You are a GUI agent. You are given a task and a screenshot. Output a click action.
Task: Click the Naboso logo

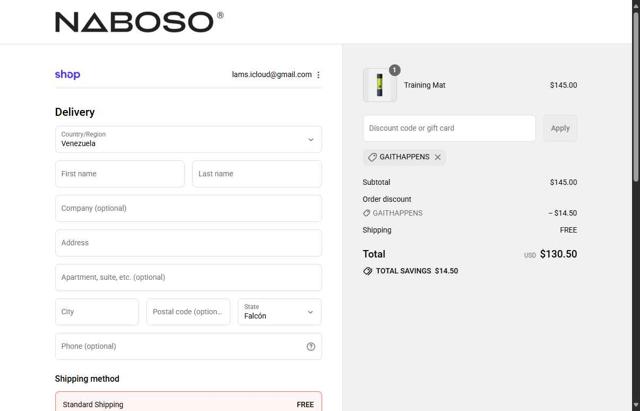[139, 22]
